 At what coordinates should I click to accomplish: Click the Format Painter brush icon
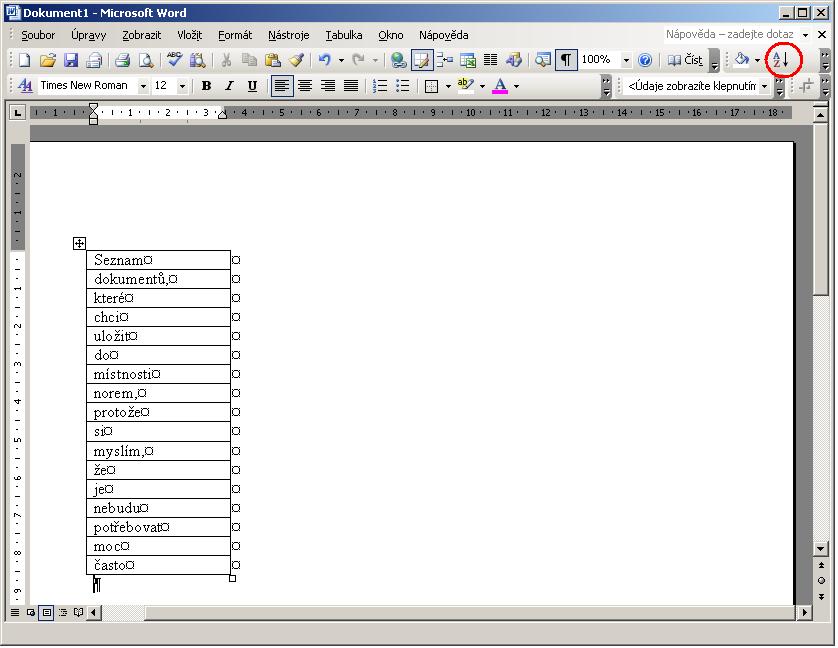[296, 60]
